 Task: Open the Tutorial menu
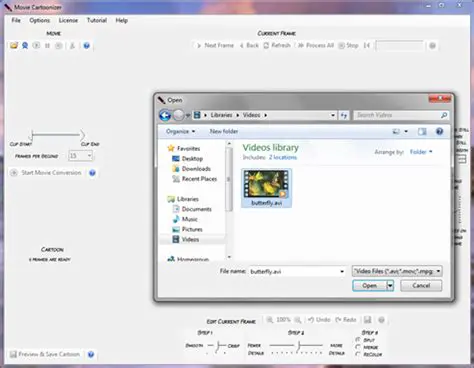click(97, 20)
